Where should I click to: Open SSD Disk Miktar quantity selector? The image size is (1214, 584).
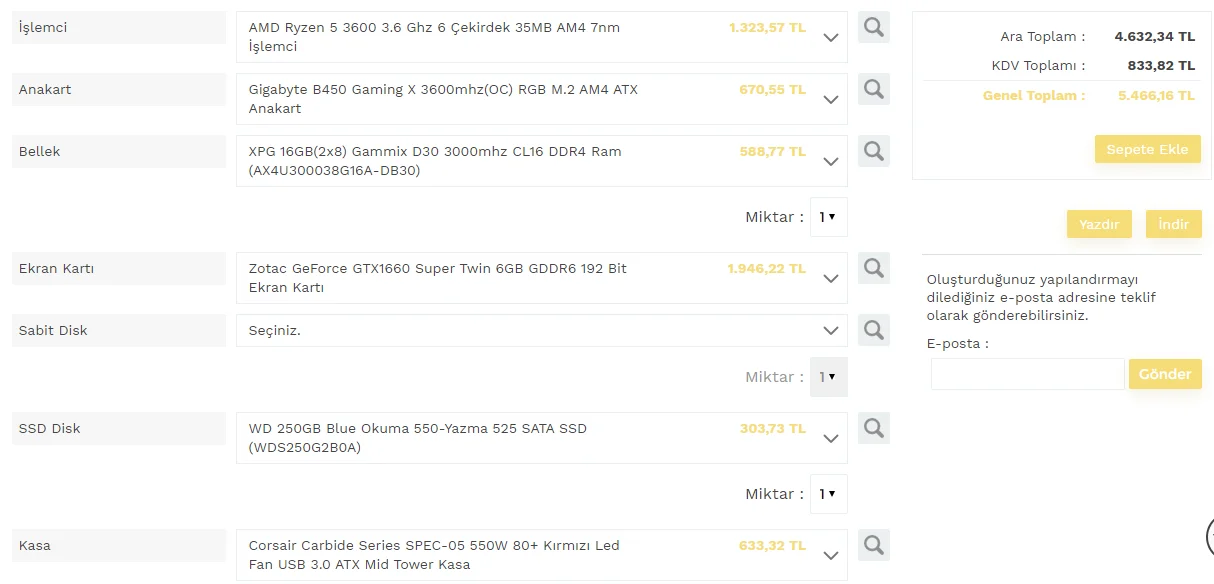(x=828, y=494)
